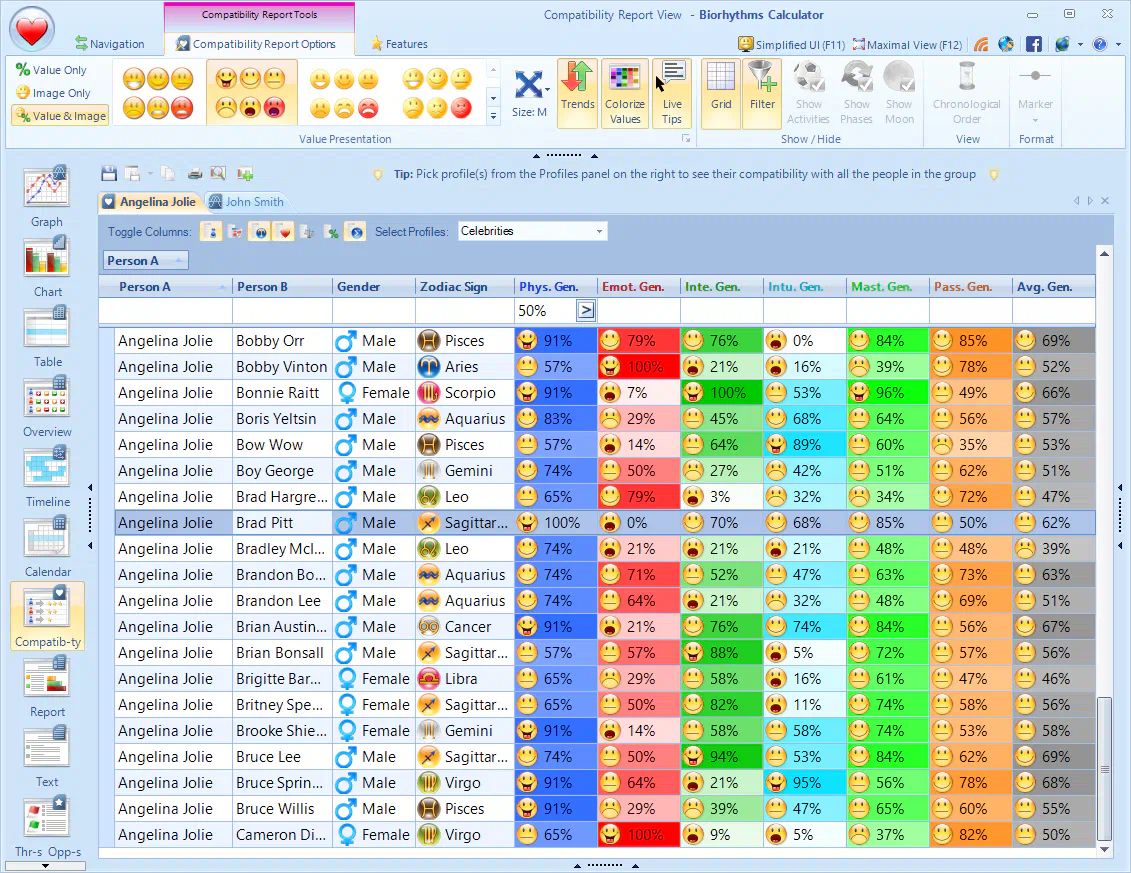Click the Facebook icon in title bar
This screenshot has width=1131, height=873.
[1034, 44]
